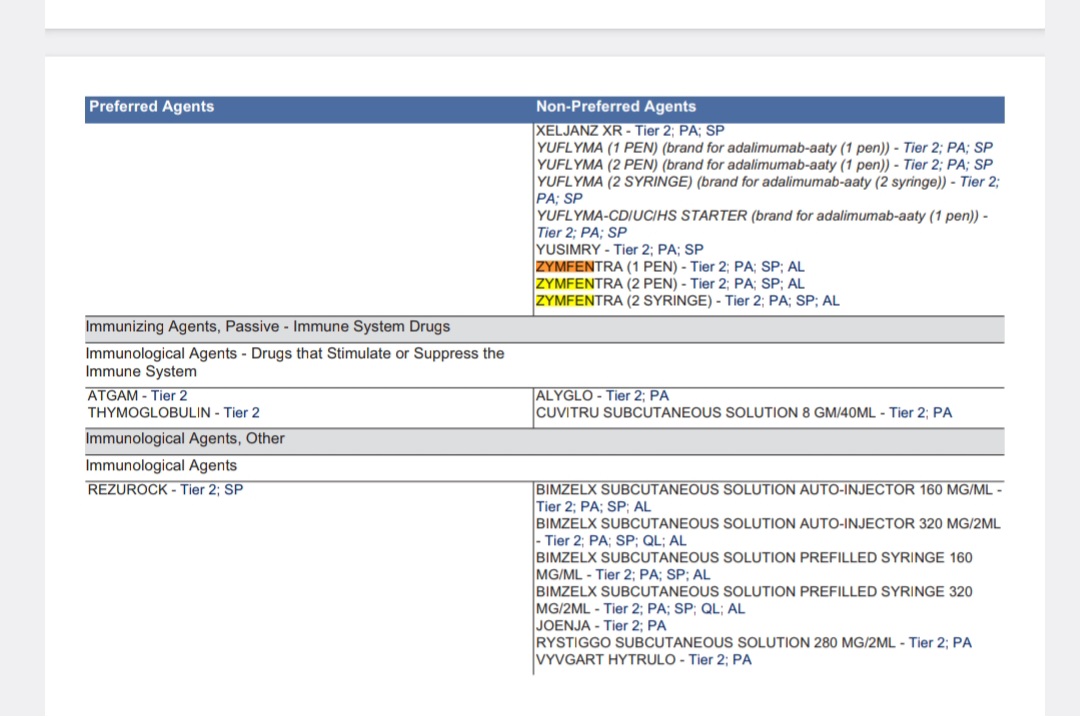Select the ATGAM - Tier 2 entry
Image resolution: width=1080 pixels, height=716 pixels.
coord(137,396)
